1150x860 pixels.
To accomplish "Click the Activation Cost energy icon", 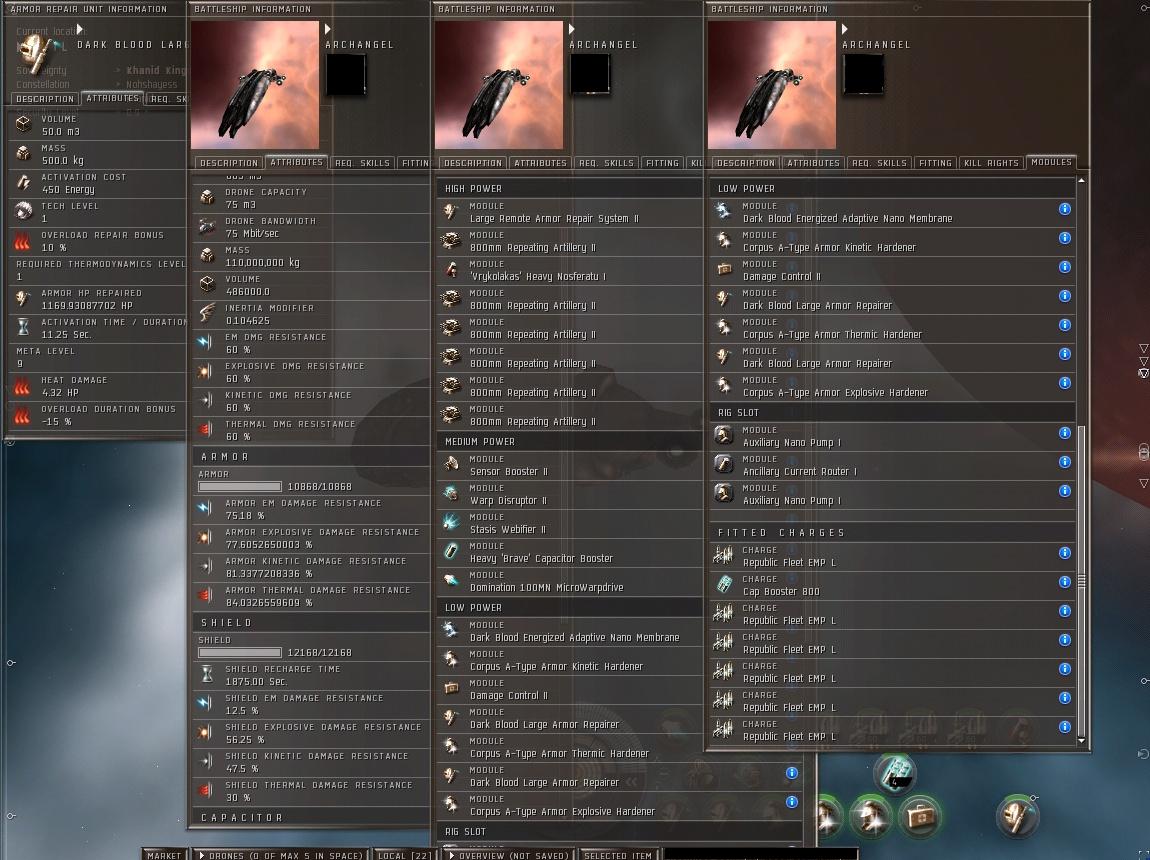I will point(23,183).
